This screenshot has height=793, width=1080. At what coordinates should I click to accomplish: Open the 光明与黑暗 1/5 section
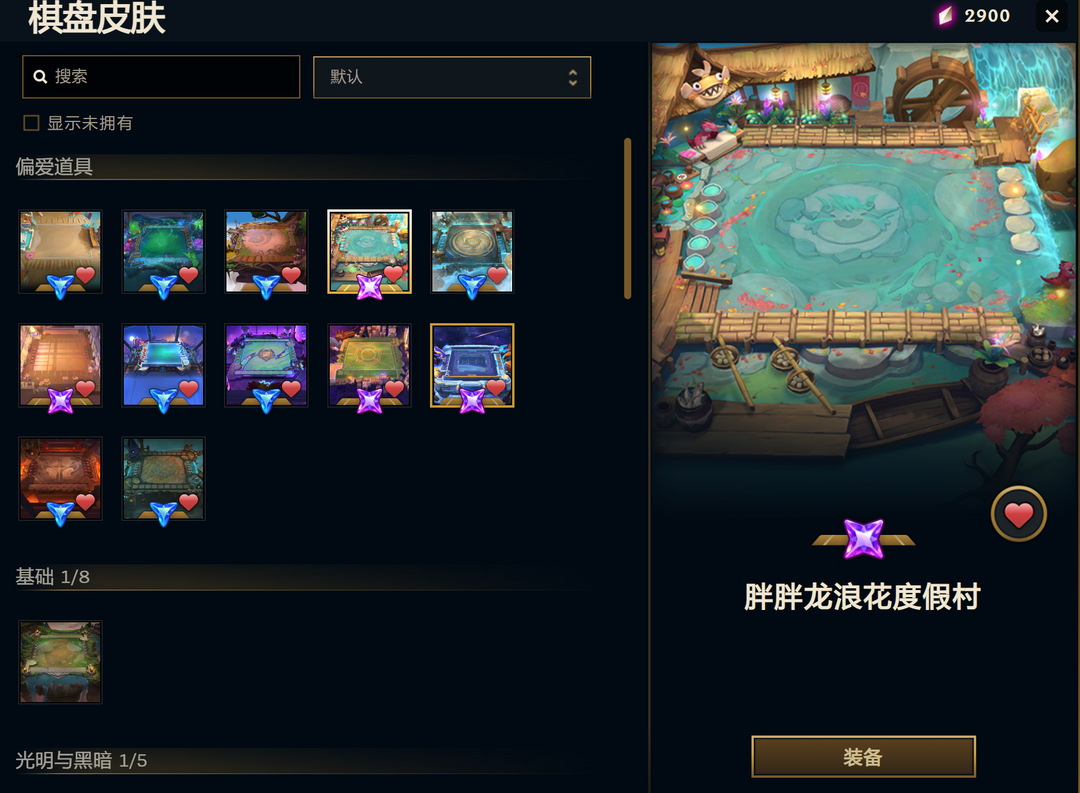click(81, 761)
